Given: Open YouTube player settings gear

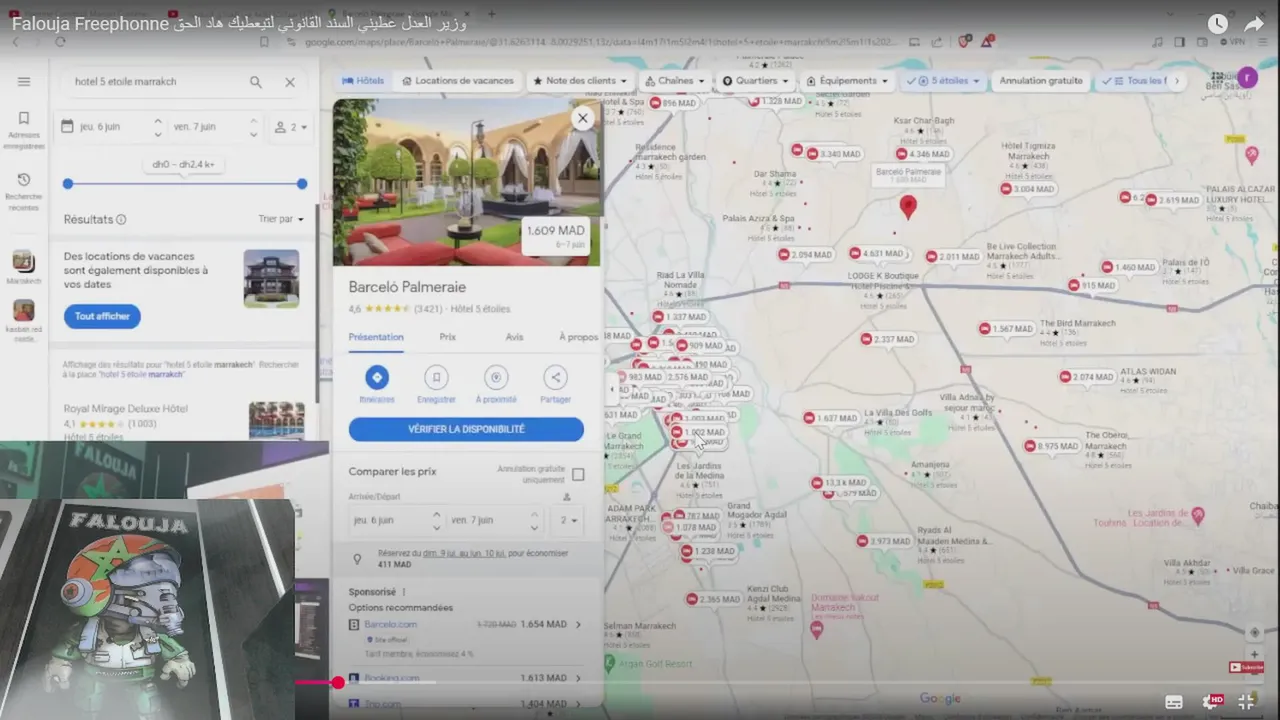Looking at the screenshot, I should point(1212,702).
